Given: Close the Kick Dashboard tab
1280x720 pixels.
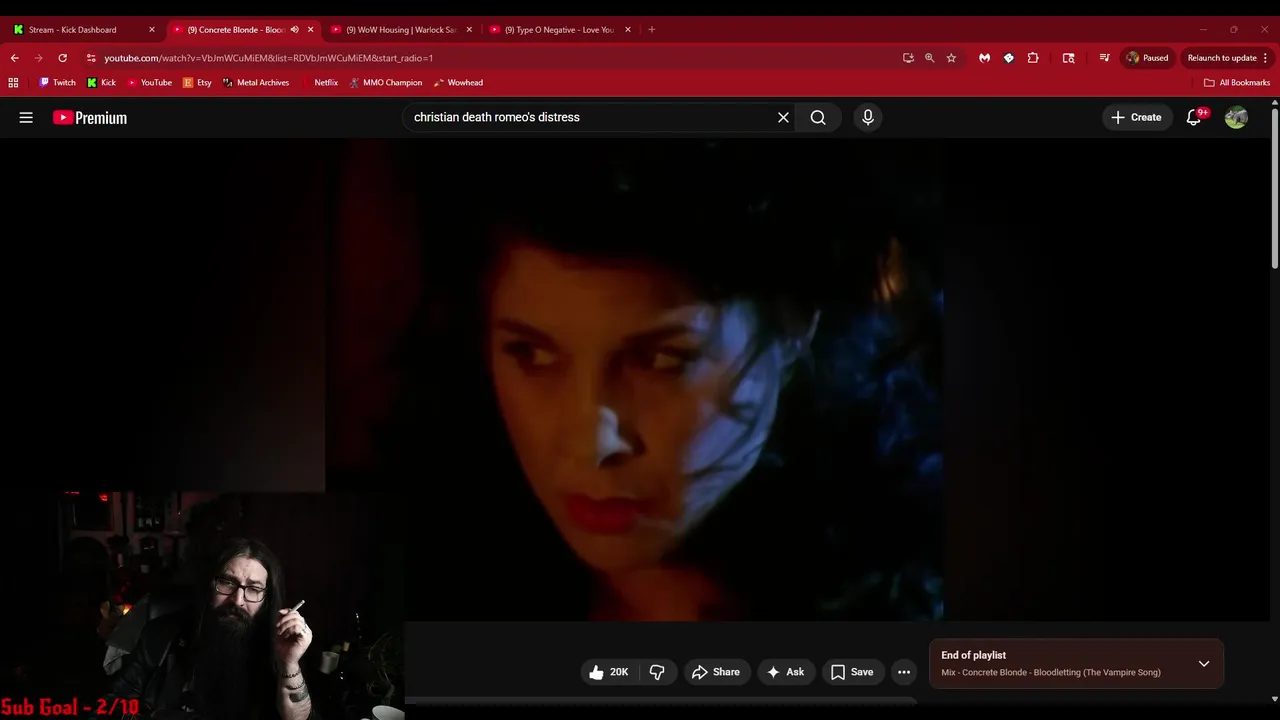Looking at the screenshot, I should [152, 30].
